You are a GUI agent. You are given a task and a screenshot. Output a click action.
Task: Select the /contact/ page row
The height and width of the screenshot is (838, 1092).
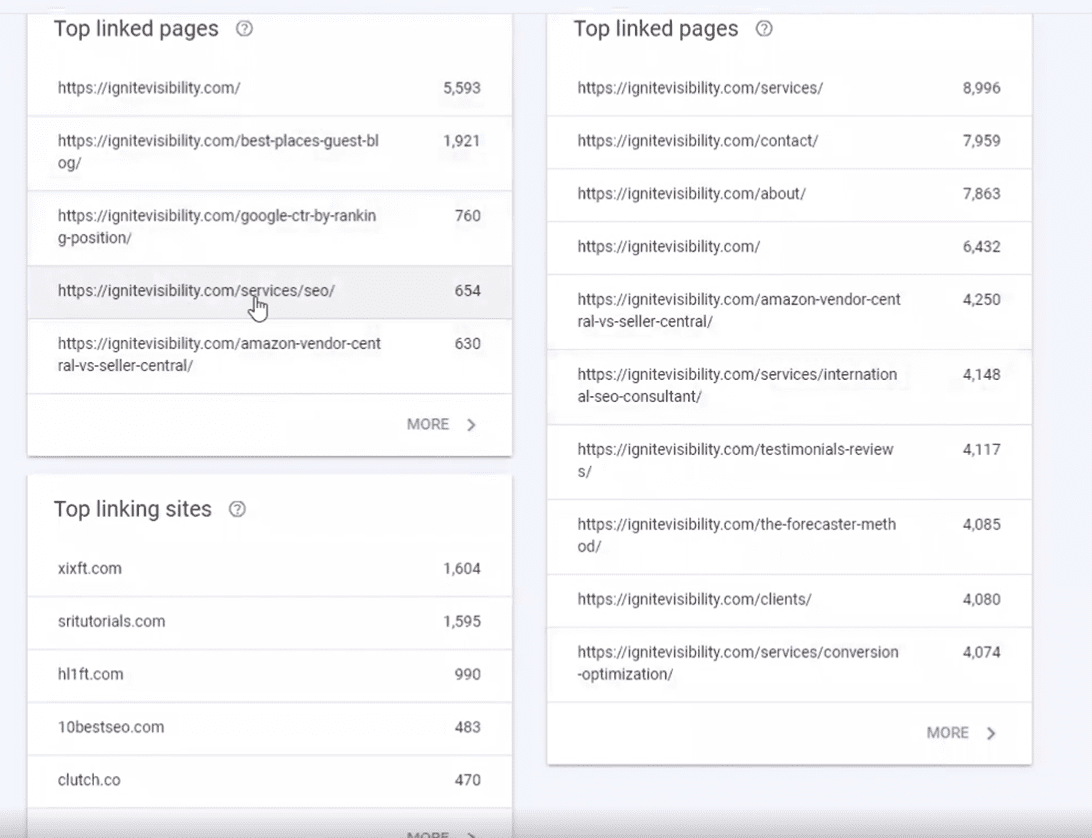[x=788, y=141]
